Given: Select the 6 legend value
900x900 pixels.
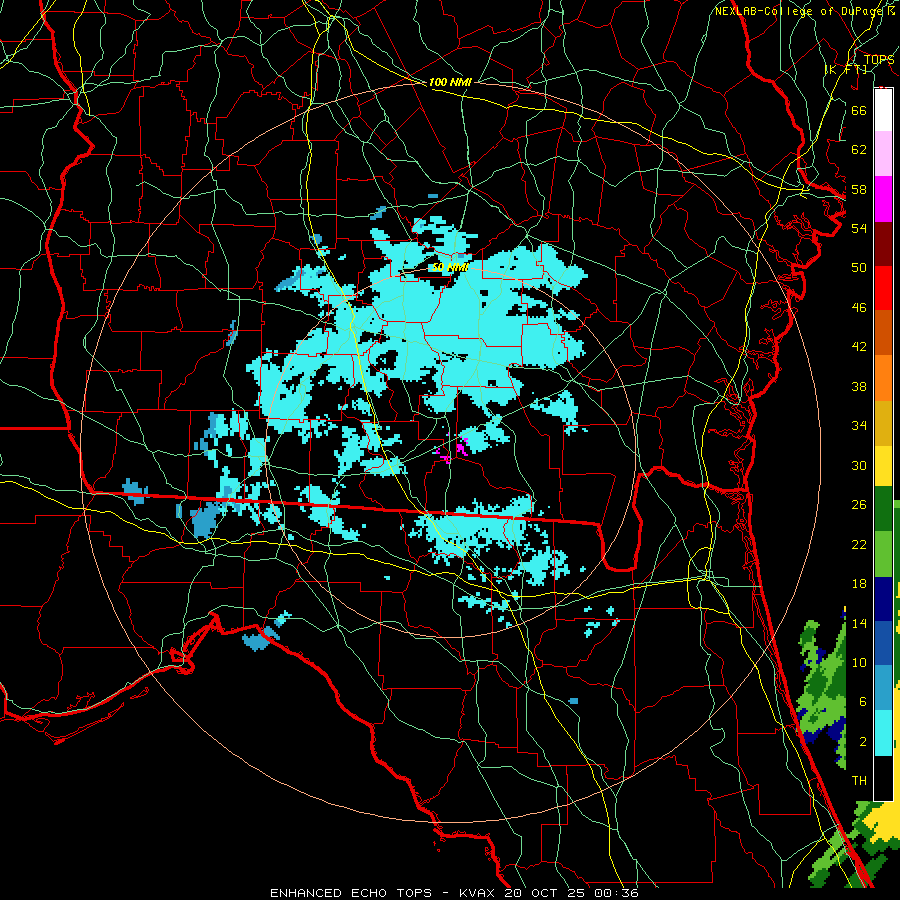Looking at the screenshot, I should (x=862, y=702).
